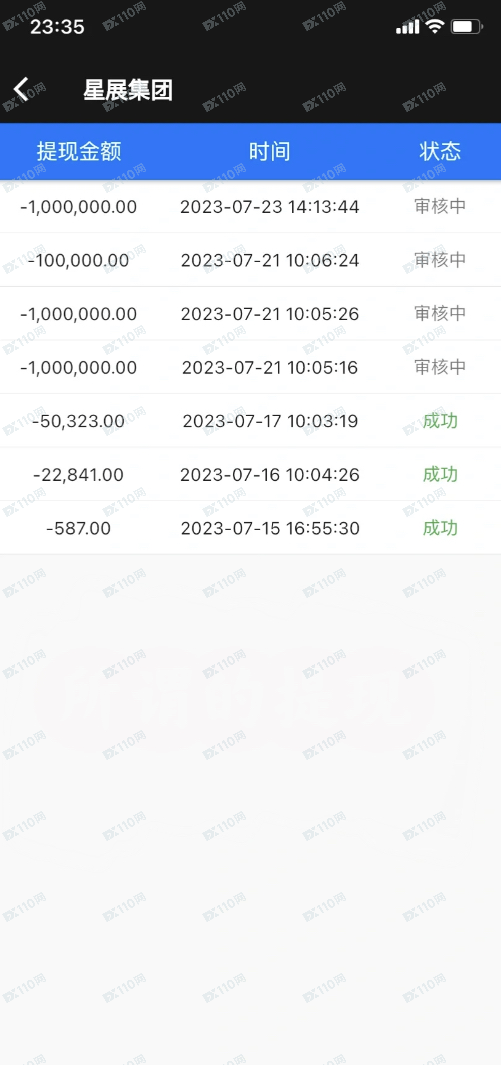The image size is (501, 1065).
Task: Open the 2023-07-21 10:05:16 withdrawal row
Action: [250, 367]
